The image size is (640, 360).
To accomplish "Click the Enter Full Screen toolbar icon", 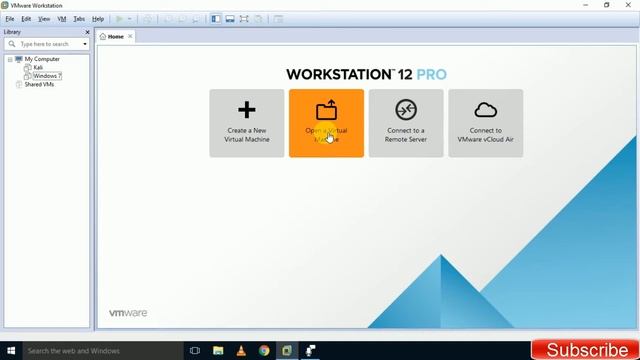I will coord(244,19).
